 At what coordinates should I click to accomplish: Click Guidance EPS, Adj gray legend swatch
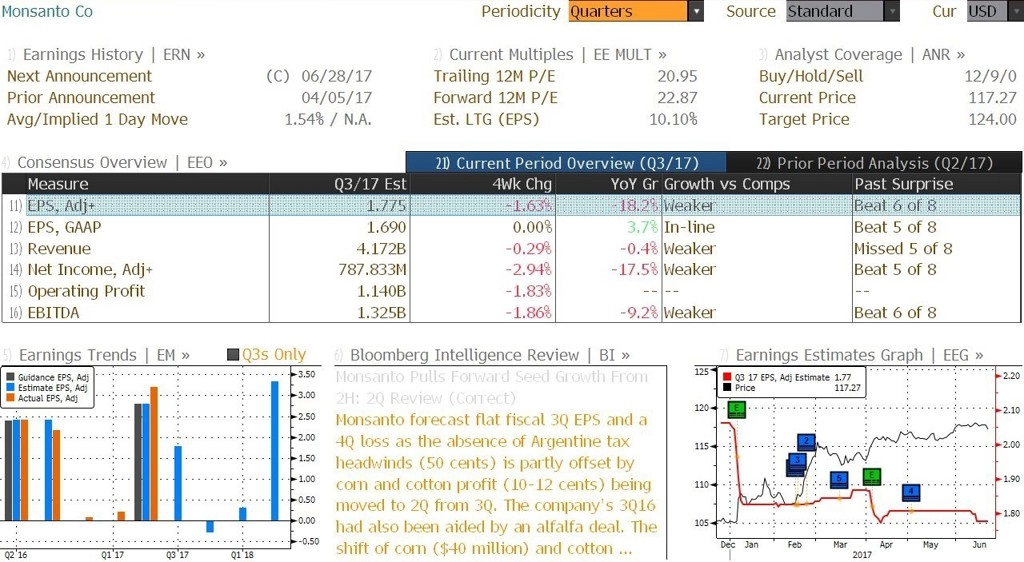coord(10,377)
